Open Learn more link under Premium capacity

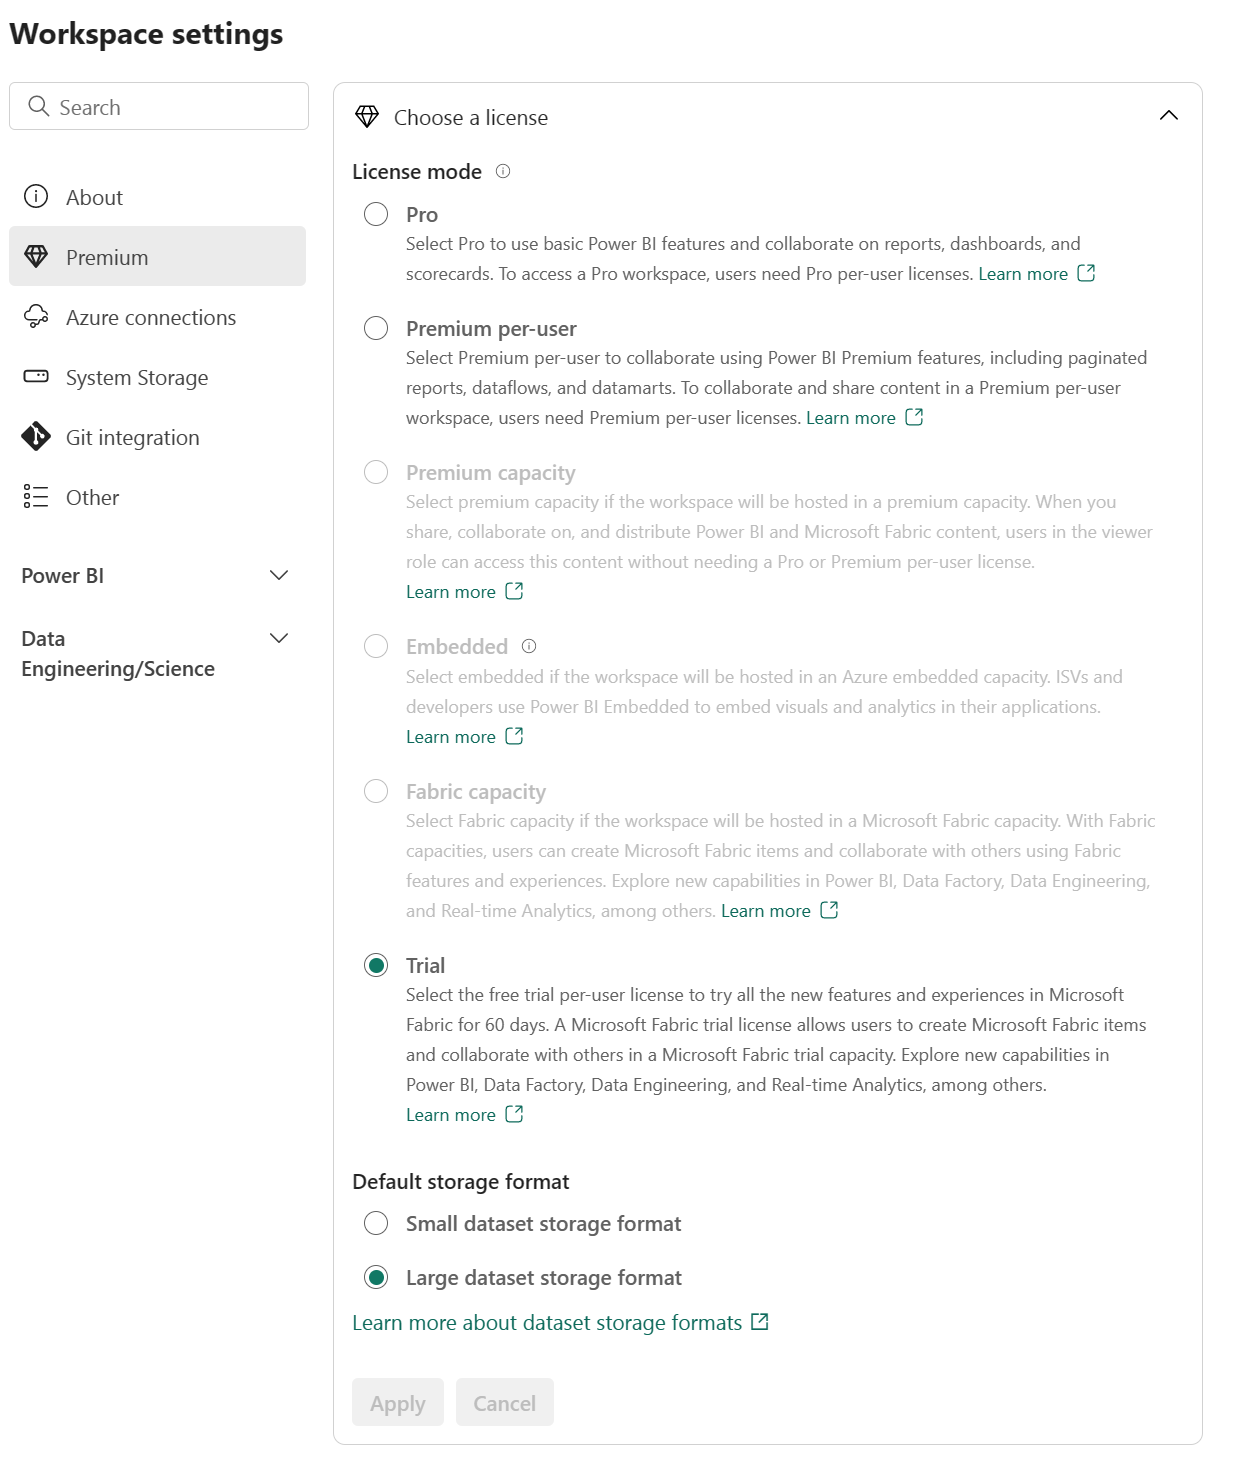(x=451, y=592)
